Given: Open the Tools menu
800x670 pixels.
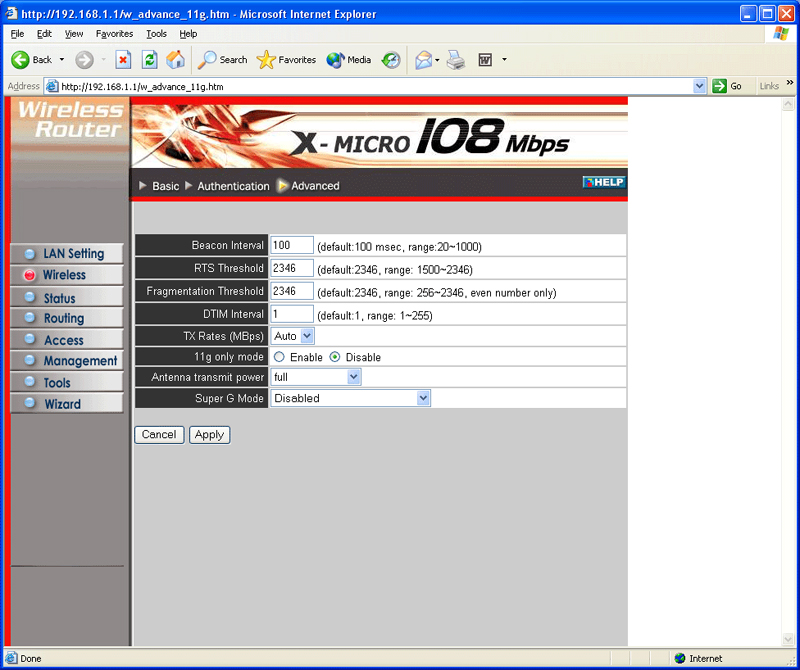Looking at the screenshot, I should pos(157,34).
